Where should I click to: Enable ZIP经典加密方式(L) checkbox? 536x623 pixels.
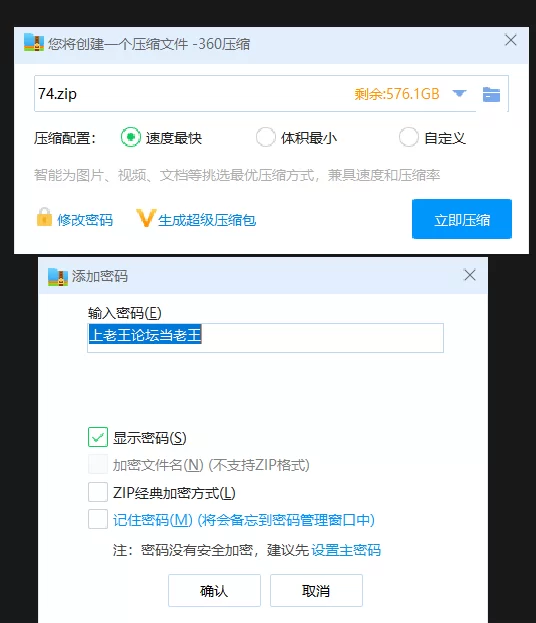[98, 492]
